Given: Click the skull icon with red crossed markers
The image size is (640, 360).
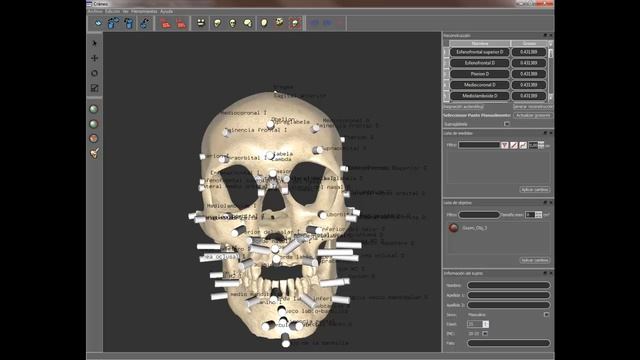Looking at the screenshot, I should [x=295, y=23].
